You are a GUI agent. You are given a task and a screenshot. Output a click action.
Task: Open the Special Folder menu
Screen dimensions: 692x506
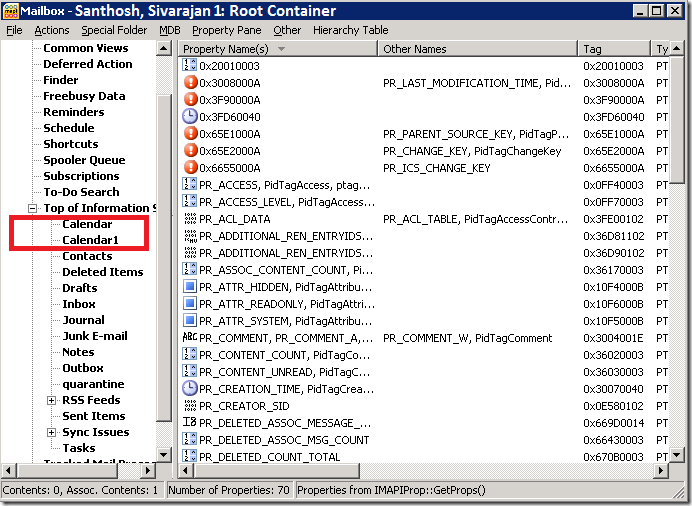click(x=114, y=30)
